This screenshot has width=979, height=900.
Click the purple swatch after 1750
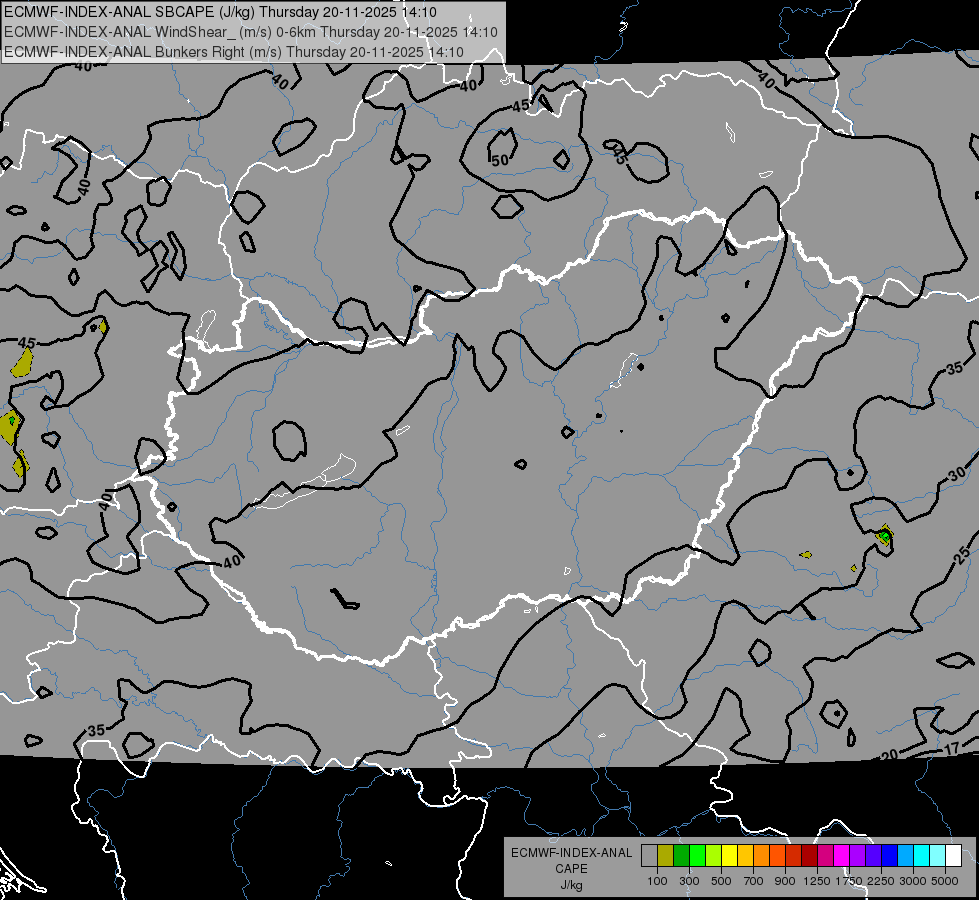(858, 856)
